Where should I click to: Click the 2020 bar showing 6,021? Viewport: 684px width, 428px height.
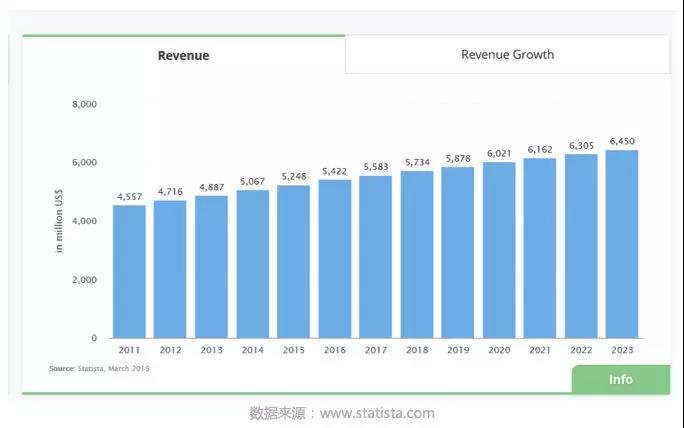499,250
